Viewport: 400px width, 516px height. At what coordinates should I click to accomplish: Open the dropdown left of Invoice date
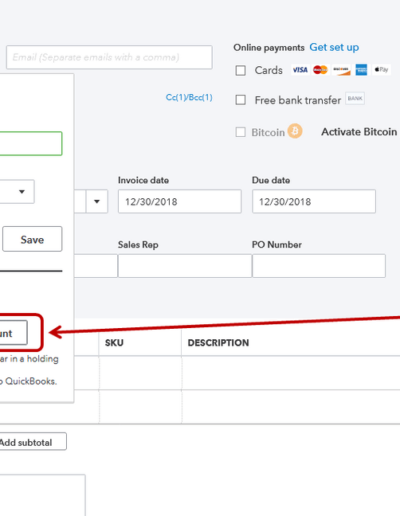tap(97, 201)
